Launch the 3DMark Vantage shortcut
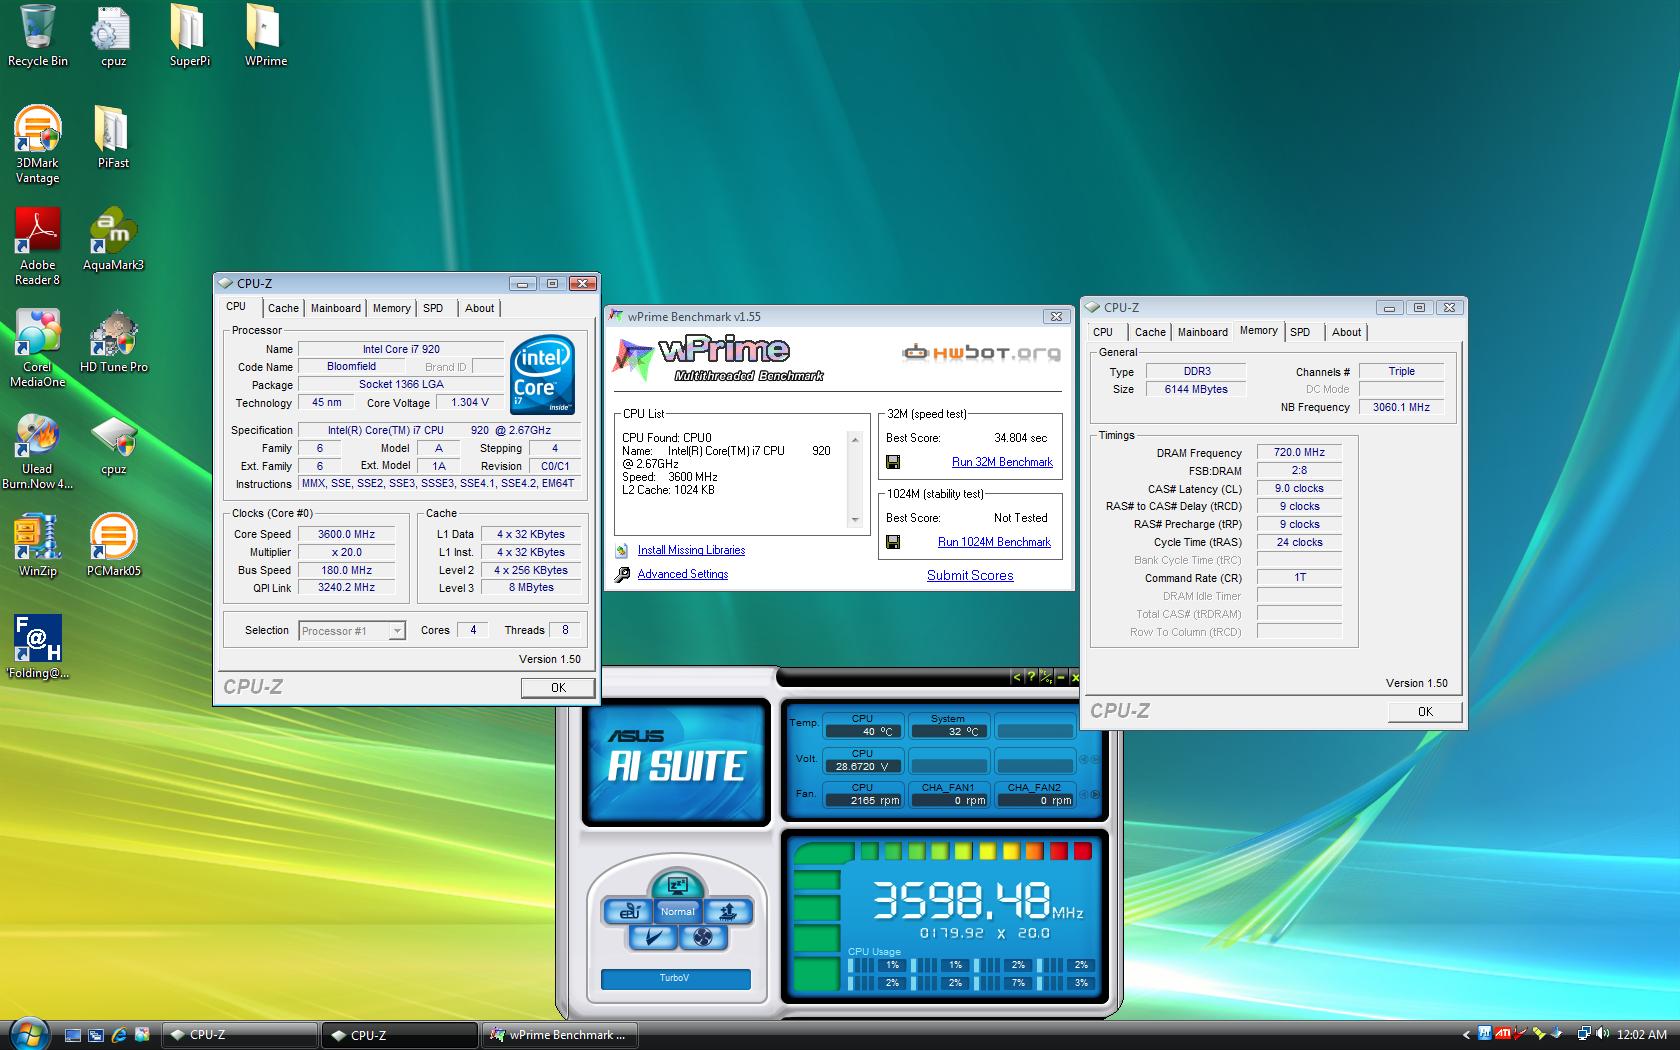 [37, 145]
